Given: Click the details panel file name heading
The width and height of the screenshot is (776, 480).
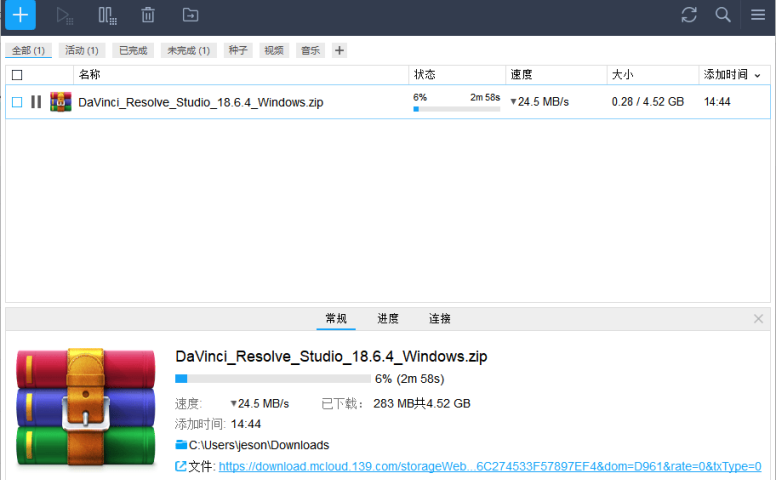Looking at the screenshot, I should point(331,357).
